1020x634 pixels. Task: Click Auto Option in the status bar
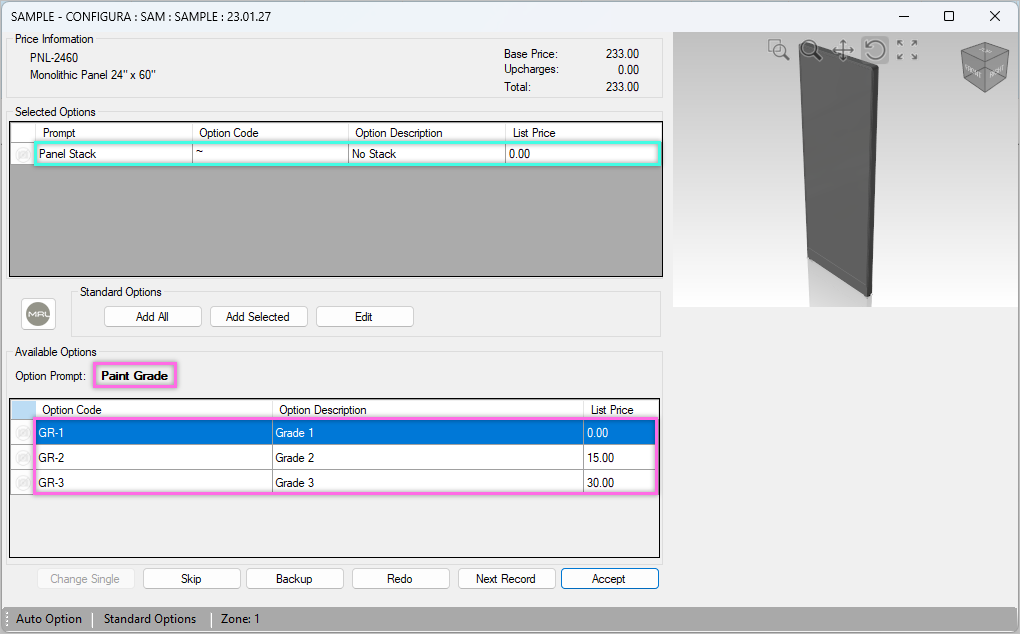click(x=48, y=619)
